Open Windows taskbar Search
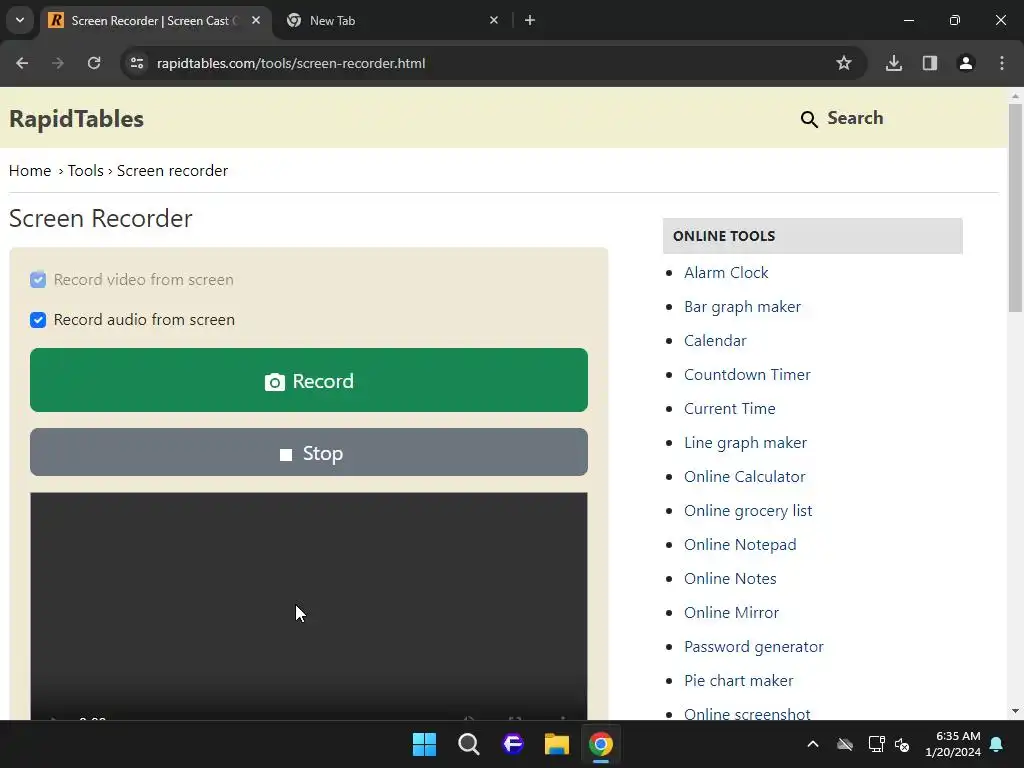Image resolution: width=1024 pixels, height=768 pixels. pos(468,744)
